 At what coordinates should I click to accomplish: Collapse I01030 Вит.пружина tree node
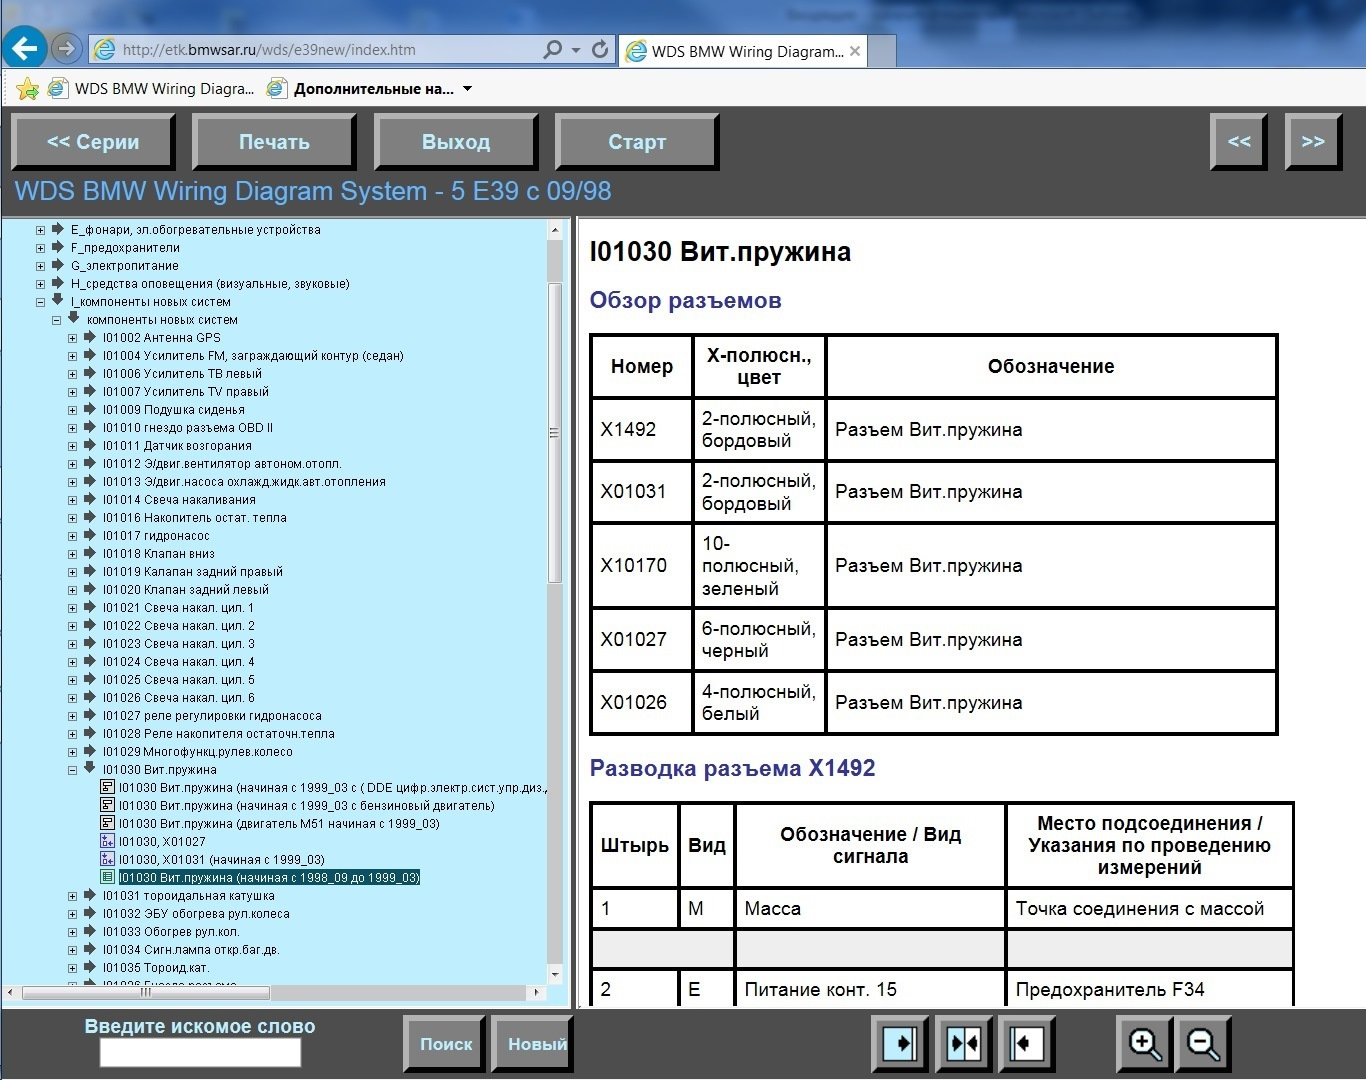point(72,770)
